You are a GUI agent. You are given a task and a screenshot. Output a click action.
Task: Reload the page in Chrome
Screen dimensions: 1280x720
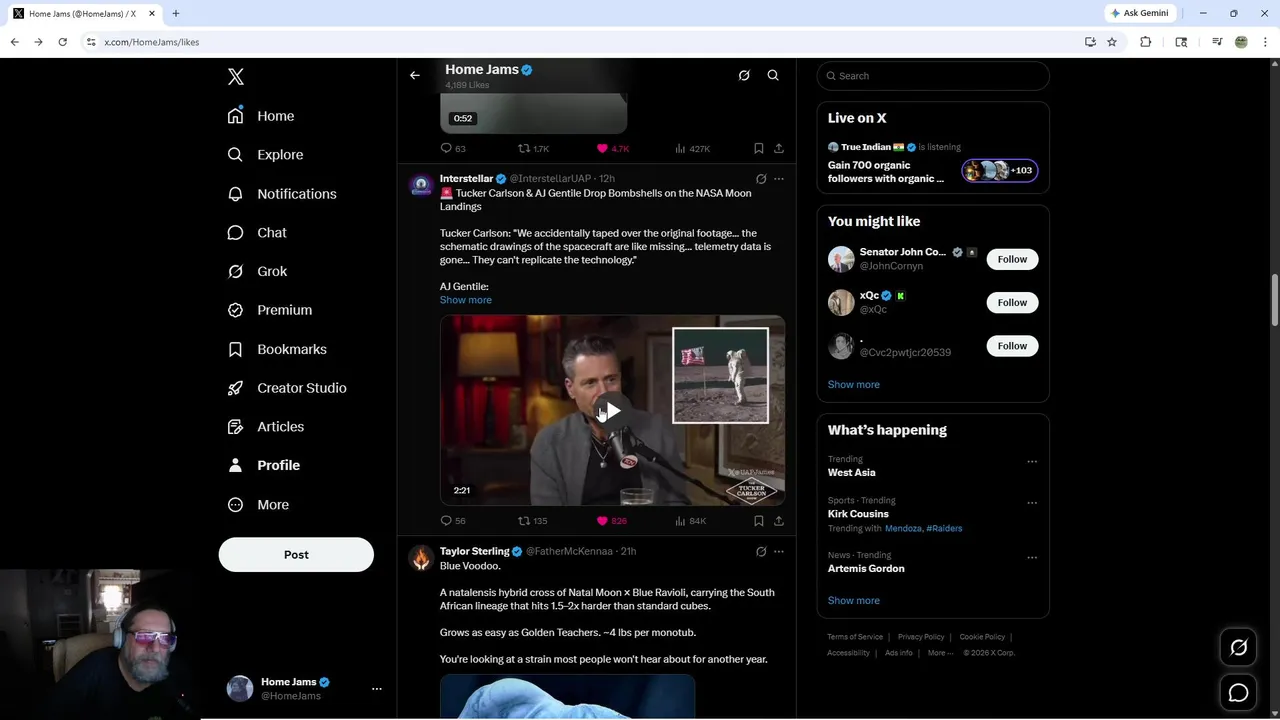[x=62, y=42]
